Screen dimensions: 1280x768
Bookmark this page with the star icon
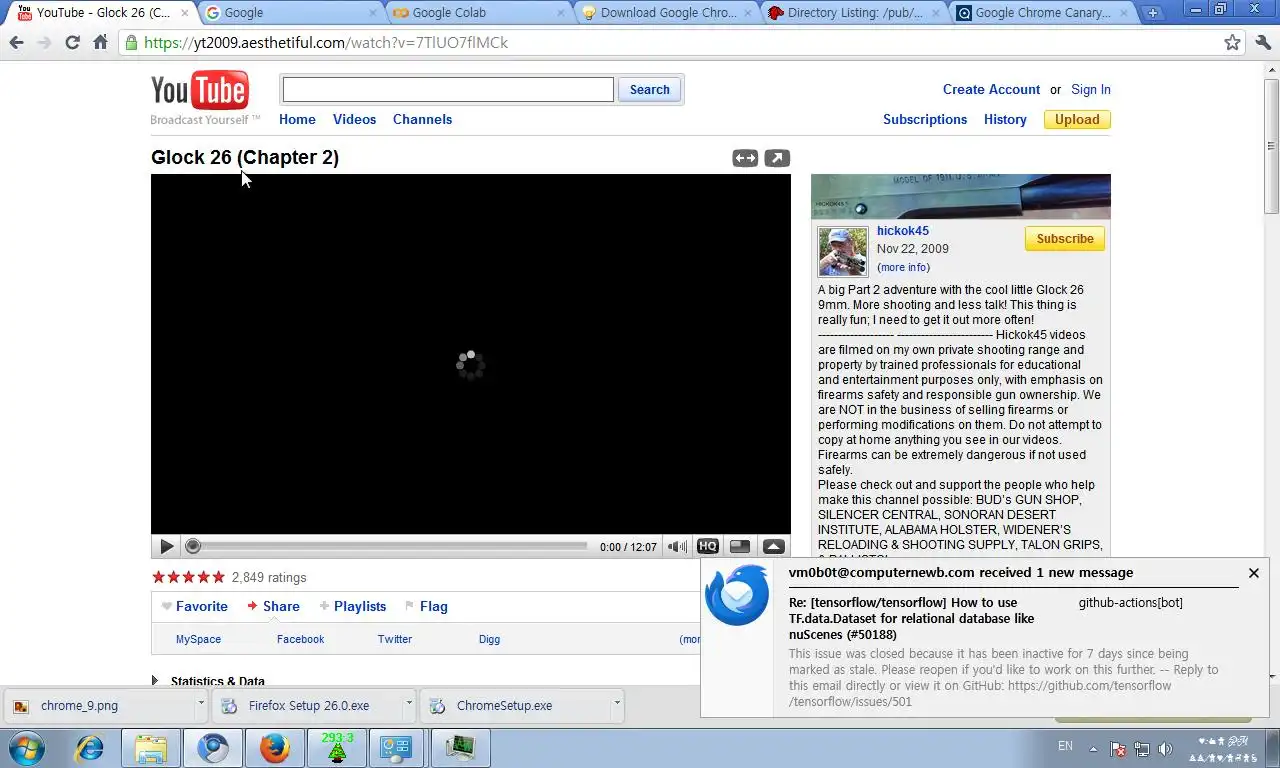(x=1233, y=43)
